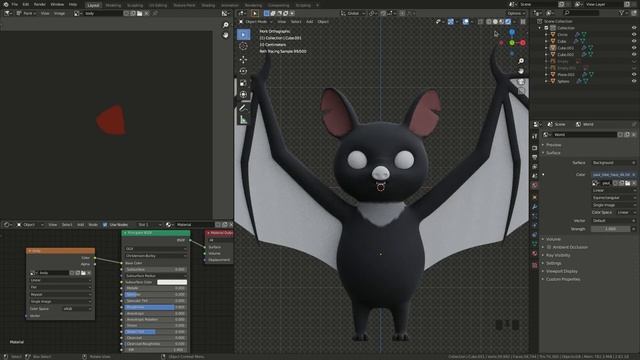Open the viewport Add menu

310,22
